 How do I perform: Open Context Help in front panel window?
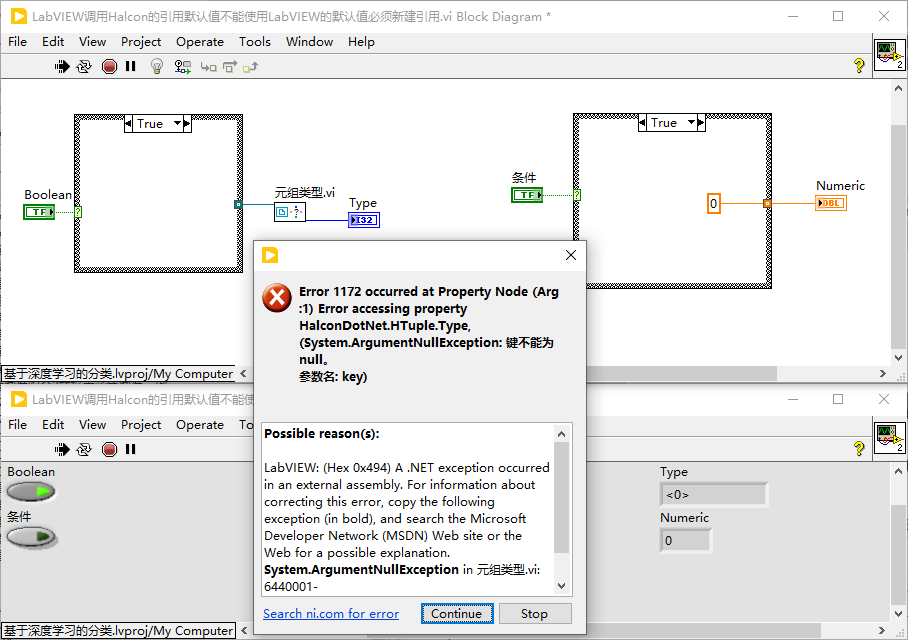tap(859, 448)
